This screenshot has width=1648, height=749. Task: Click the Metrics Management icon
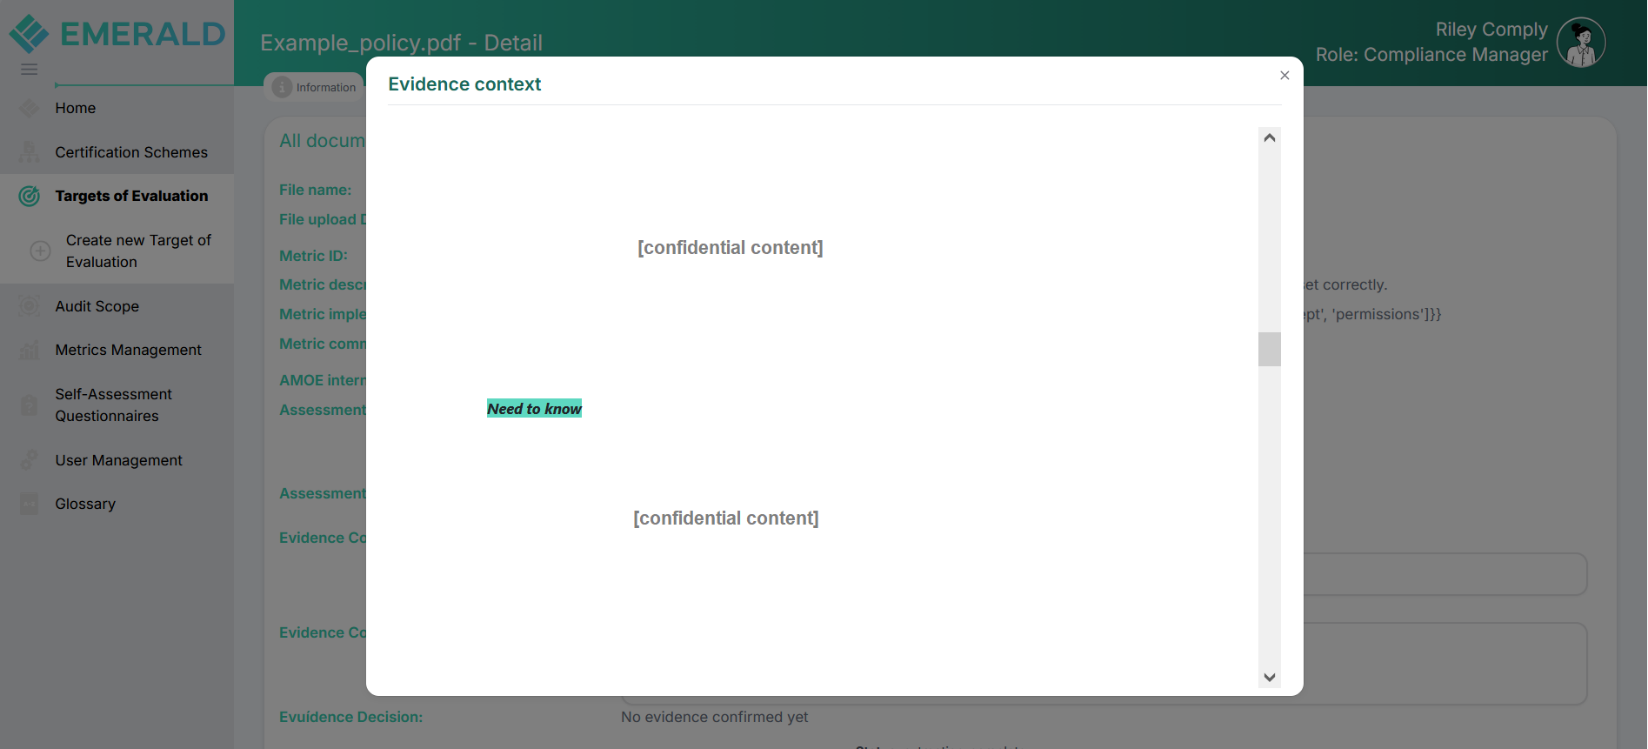[30, 350]
